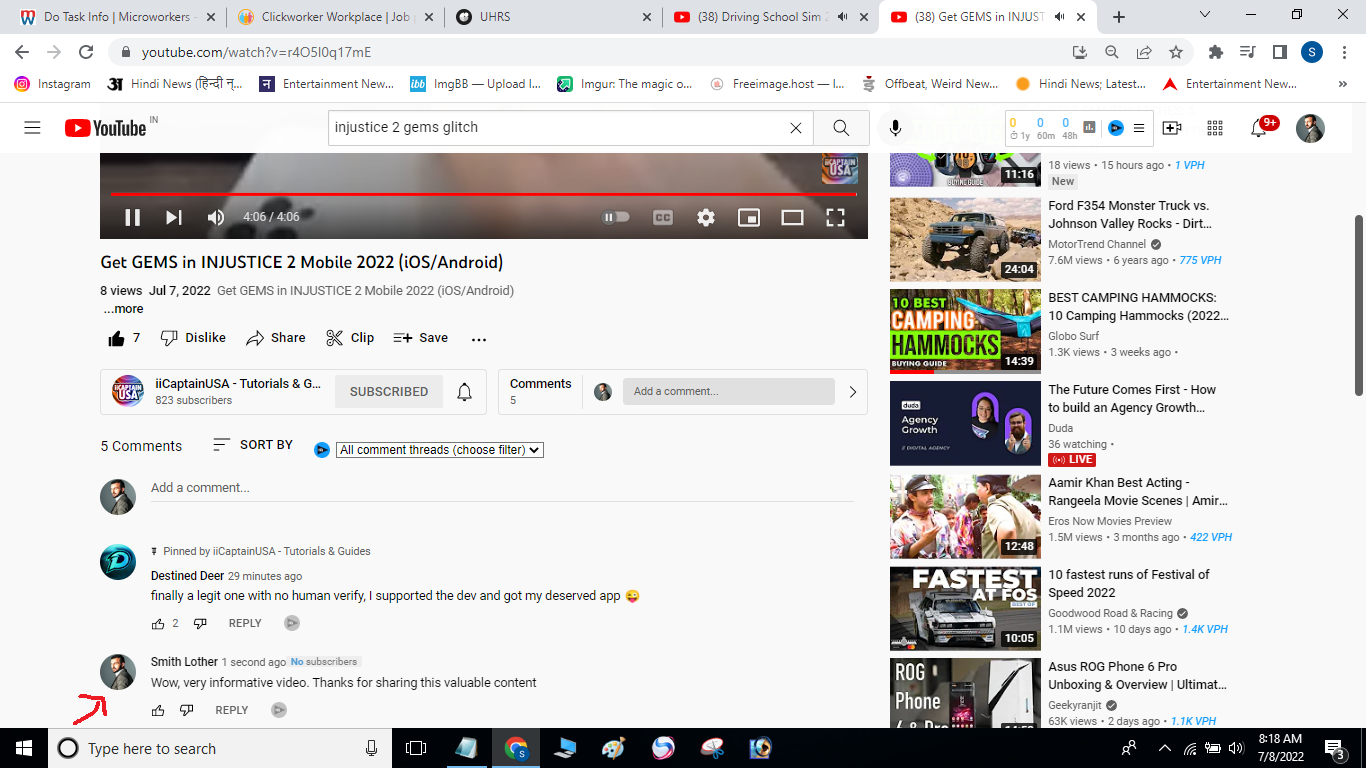Show hidden system tray icons
This screenshot has height=768, width=1366.
pyautogui.click(x=1164, y=748)
